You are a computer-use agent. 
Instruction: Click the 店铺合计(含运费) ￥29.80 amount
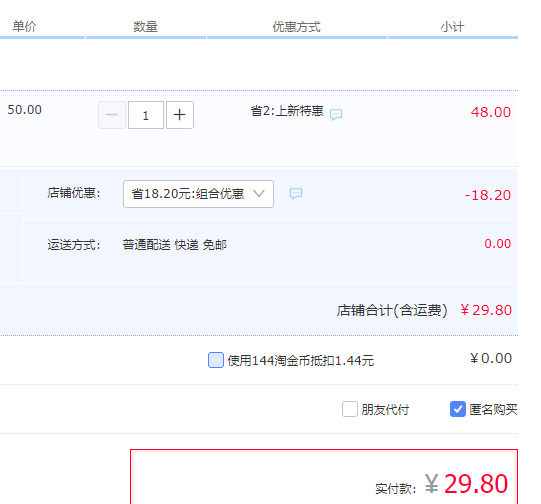486,310
